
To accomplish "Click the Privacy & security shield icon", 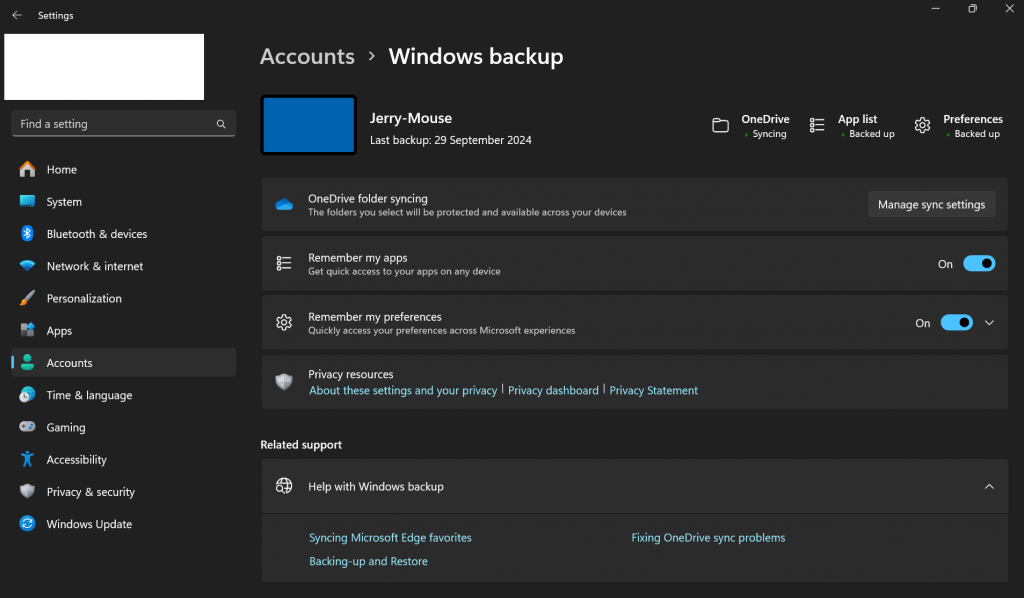I will [27, 491].
